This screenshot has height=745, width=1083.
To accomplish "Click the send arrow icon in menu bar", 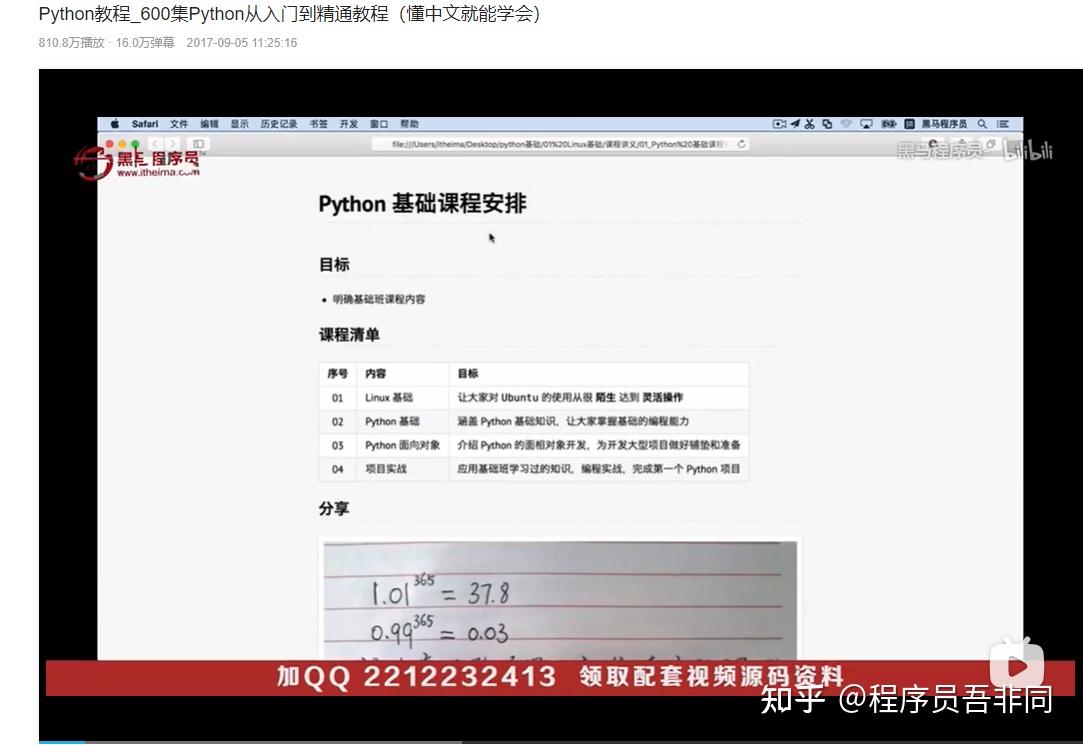I will pos(796,124).
